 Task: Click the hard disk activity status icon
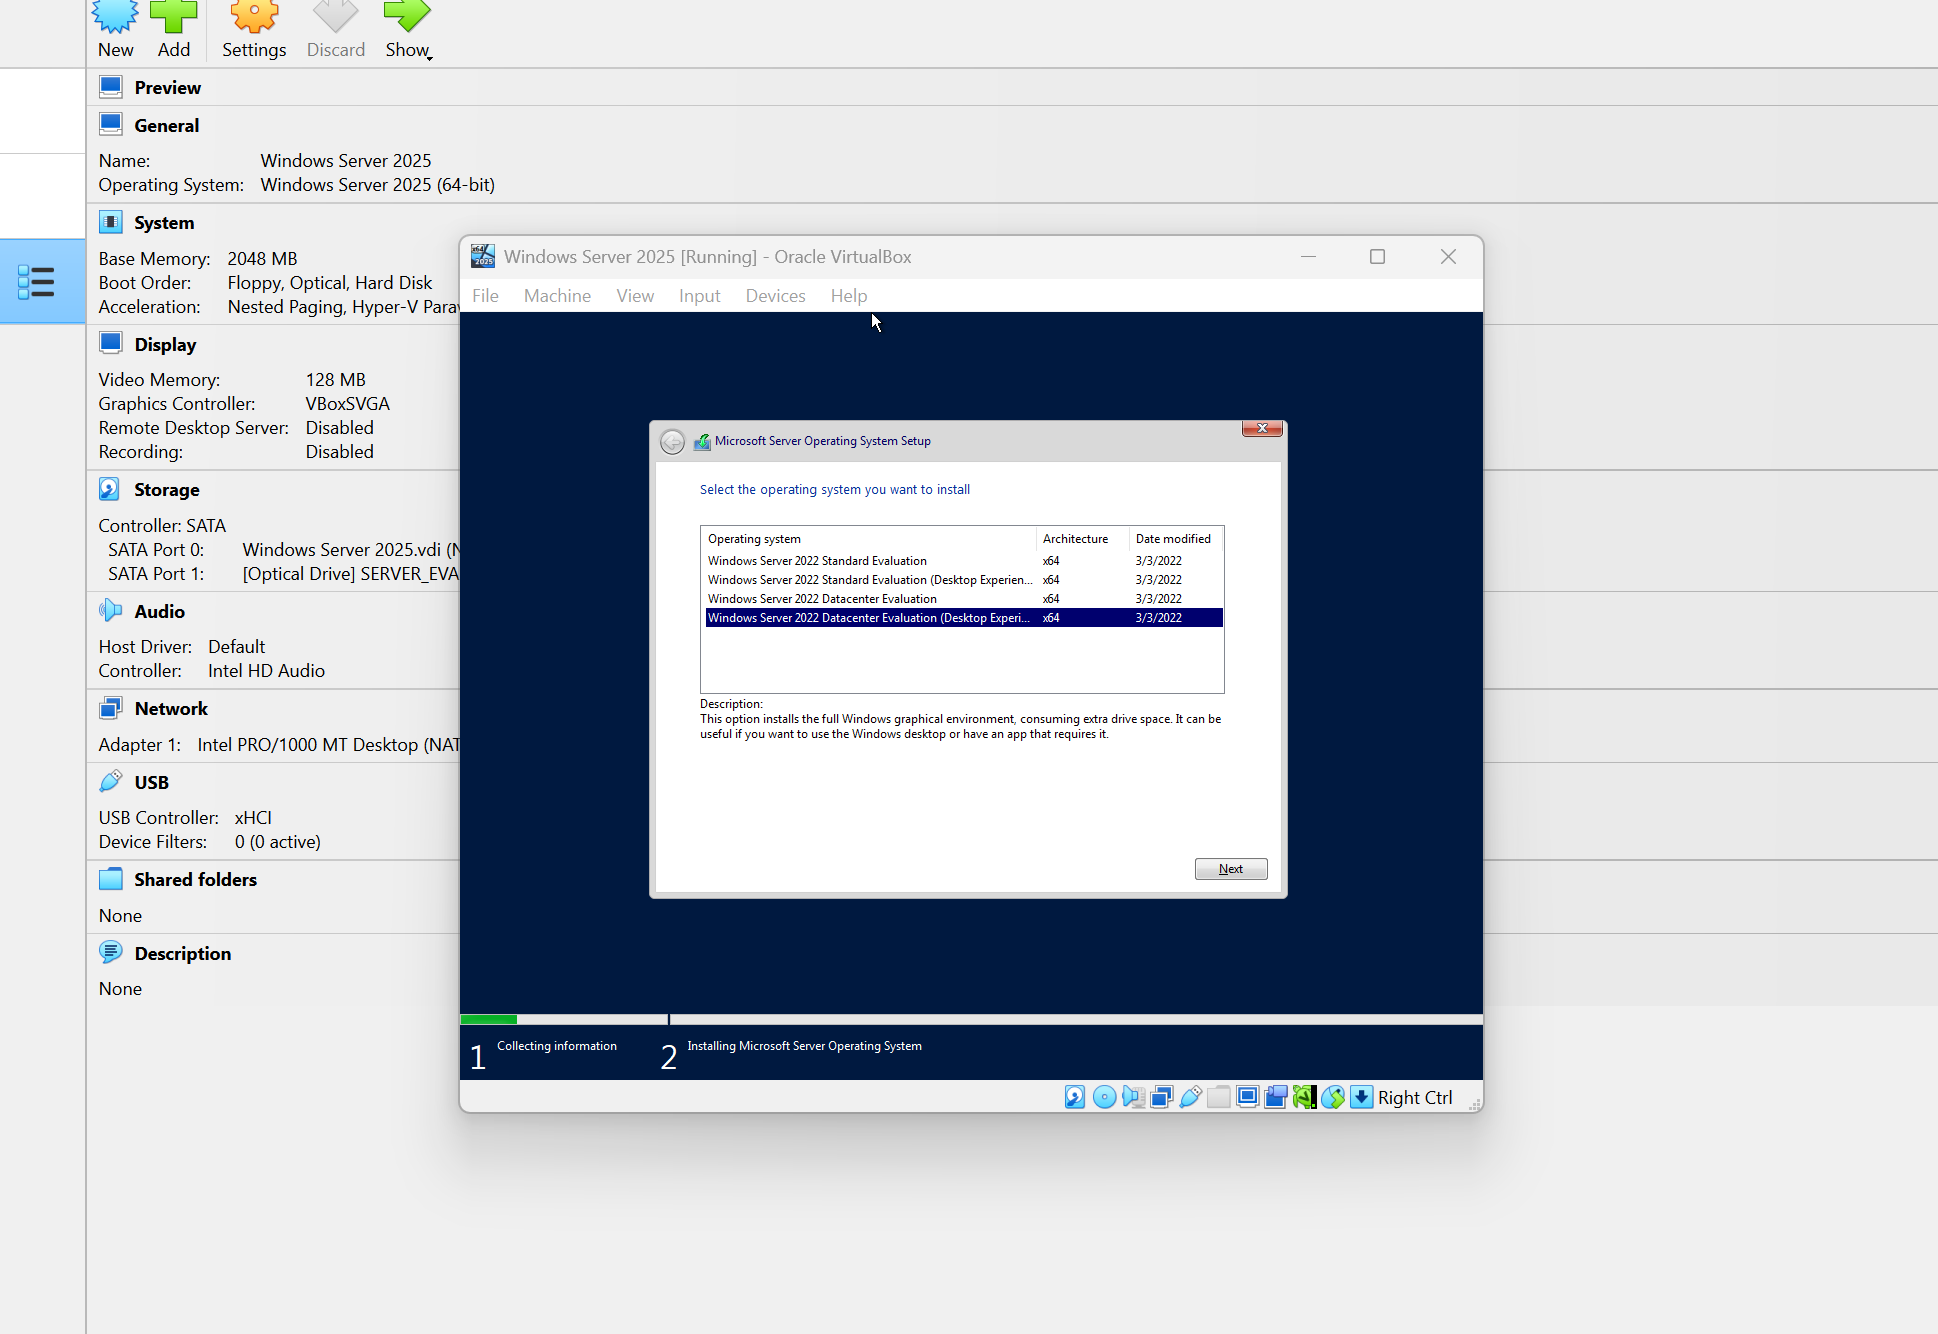point(1075,1097)
